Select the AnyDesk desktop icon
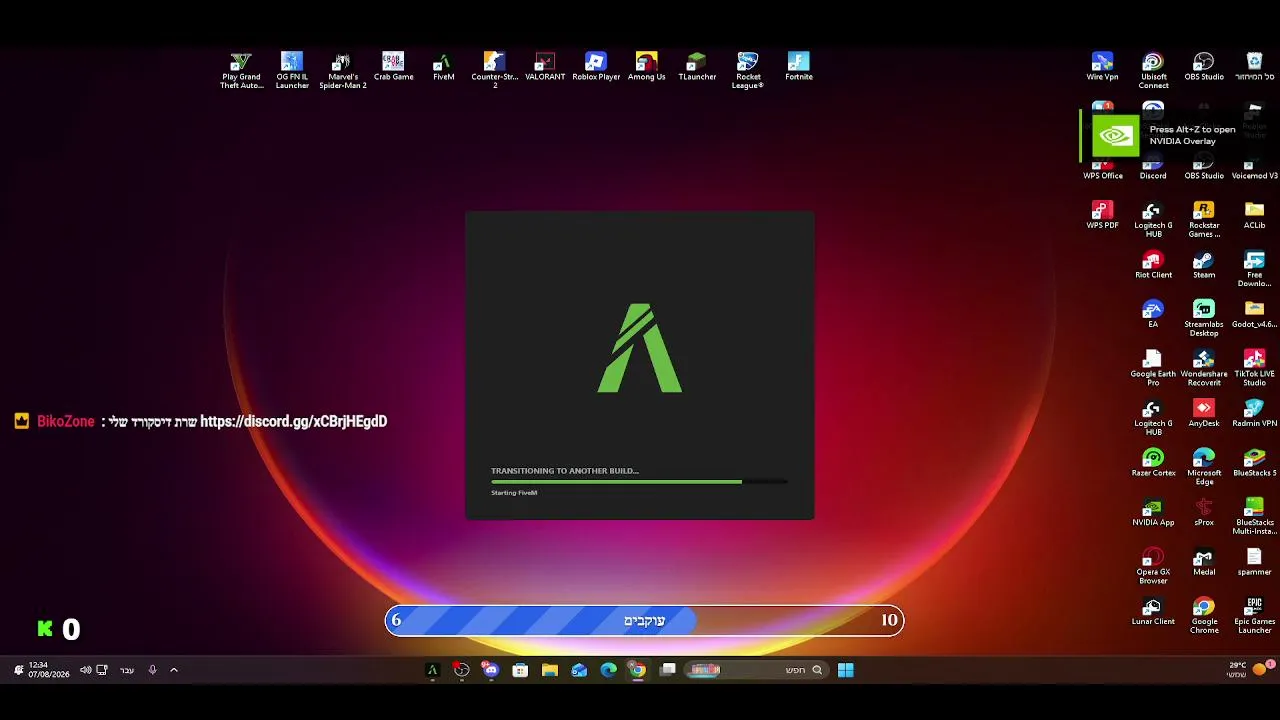The width and height of the screenshot is (1280, 720). pos(1204,413)
